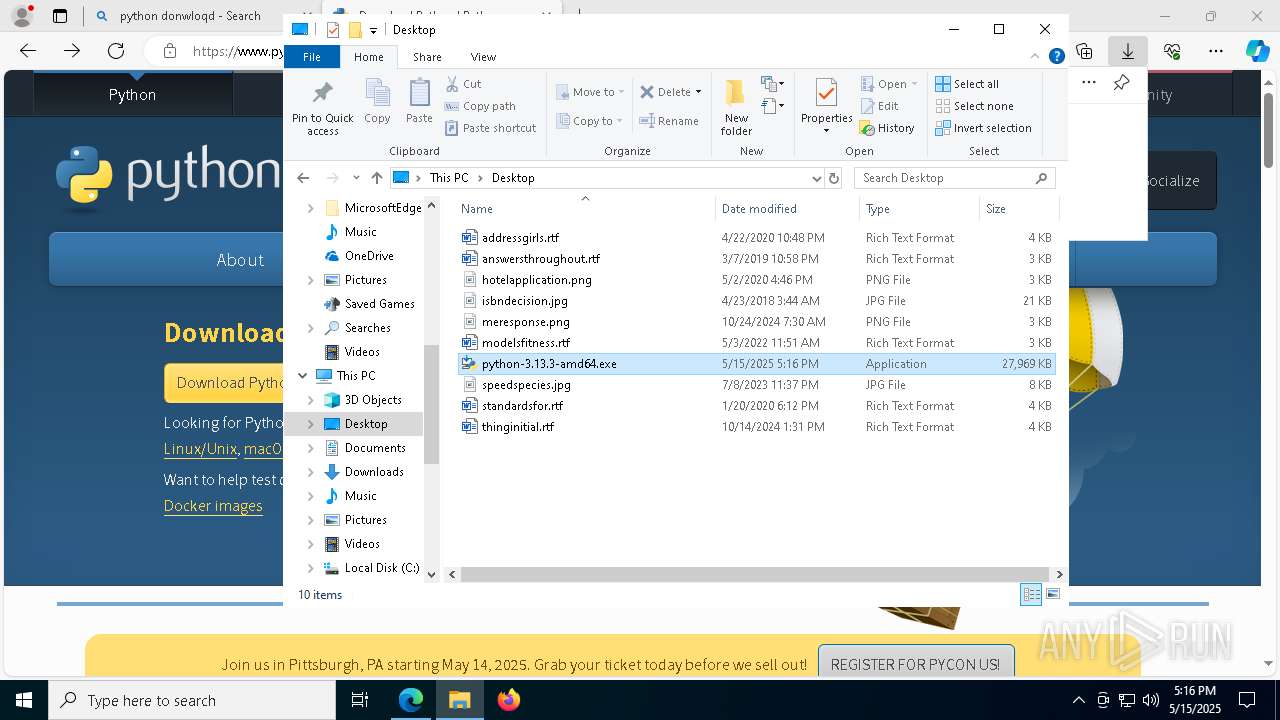Open Downloads in navigation pane

[374, 472]
